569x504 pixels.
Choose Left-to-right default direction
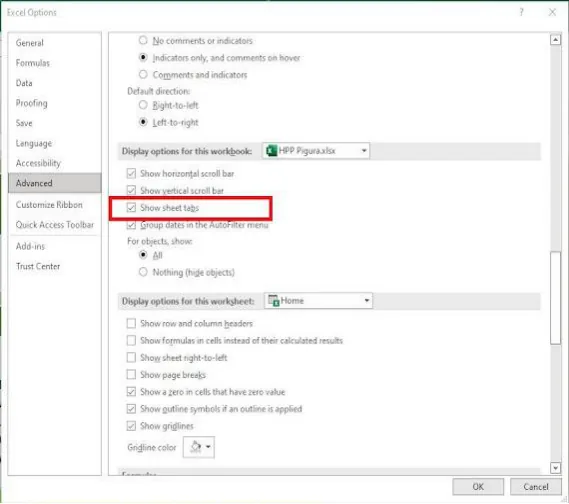pyautogui.click(x=143, y=122)
